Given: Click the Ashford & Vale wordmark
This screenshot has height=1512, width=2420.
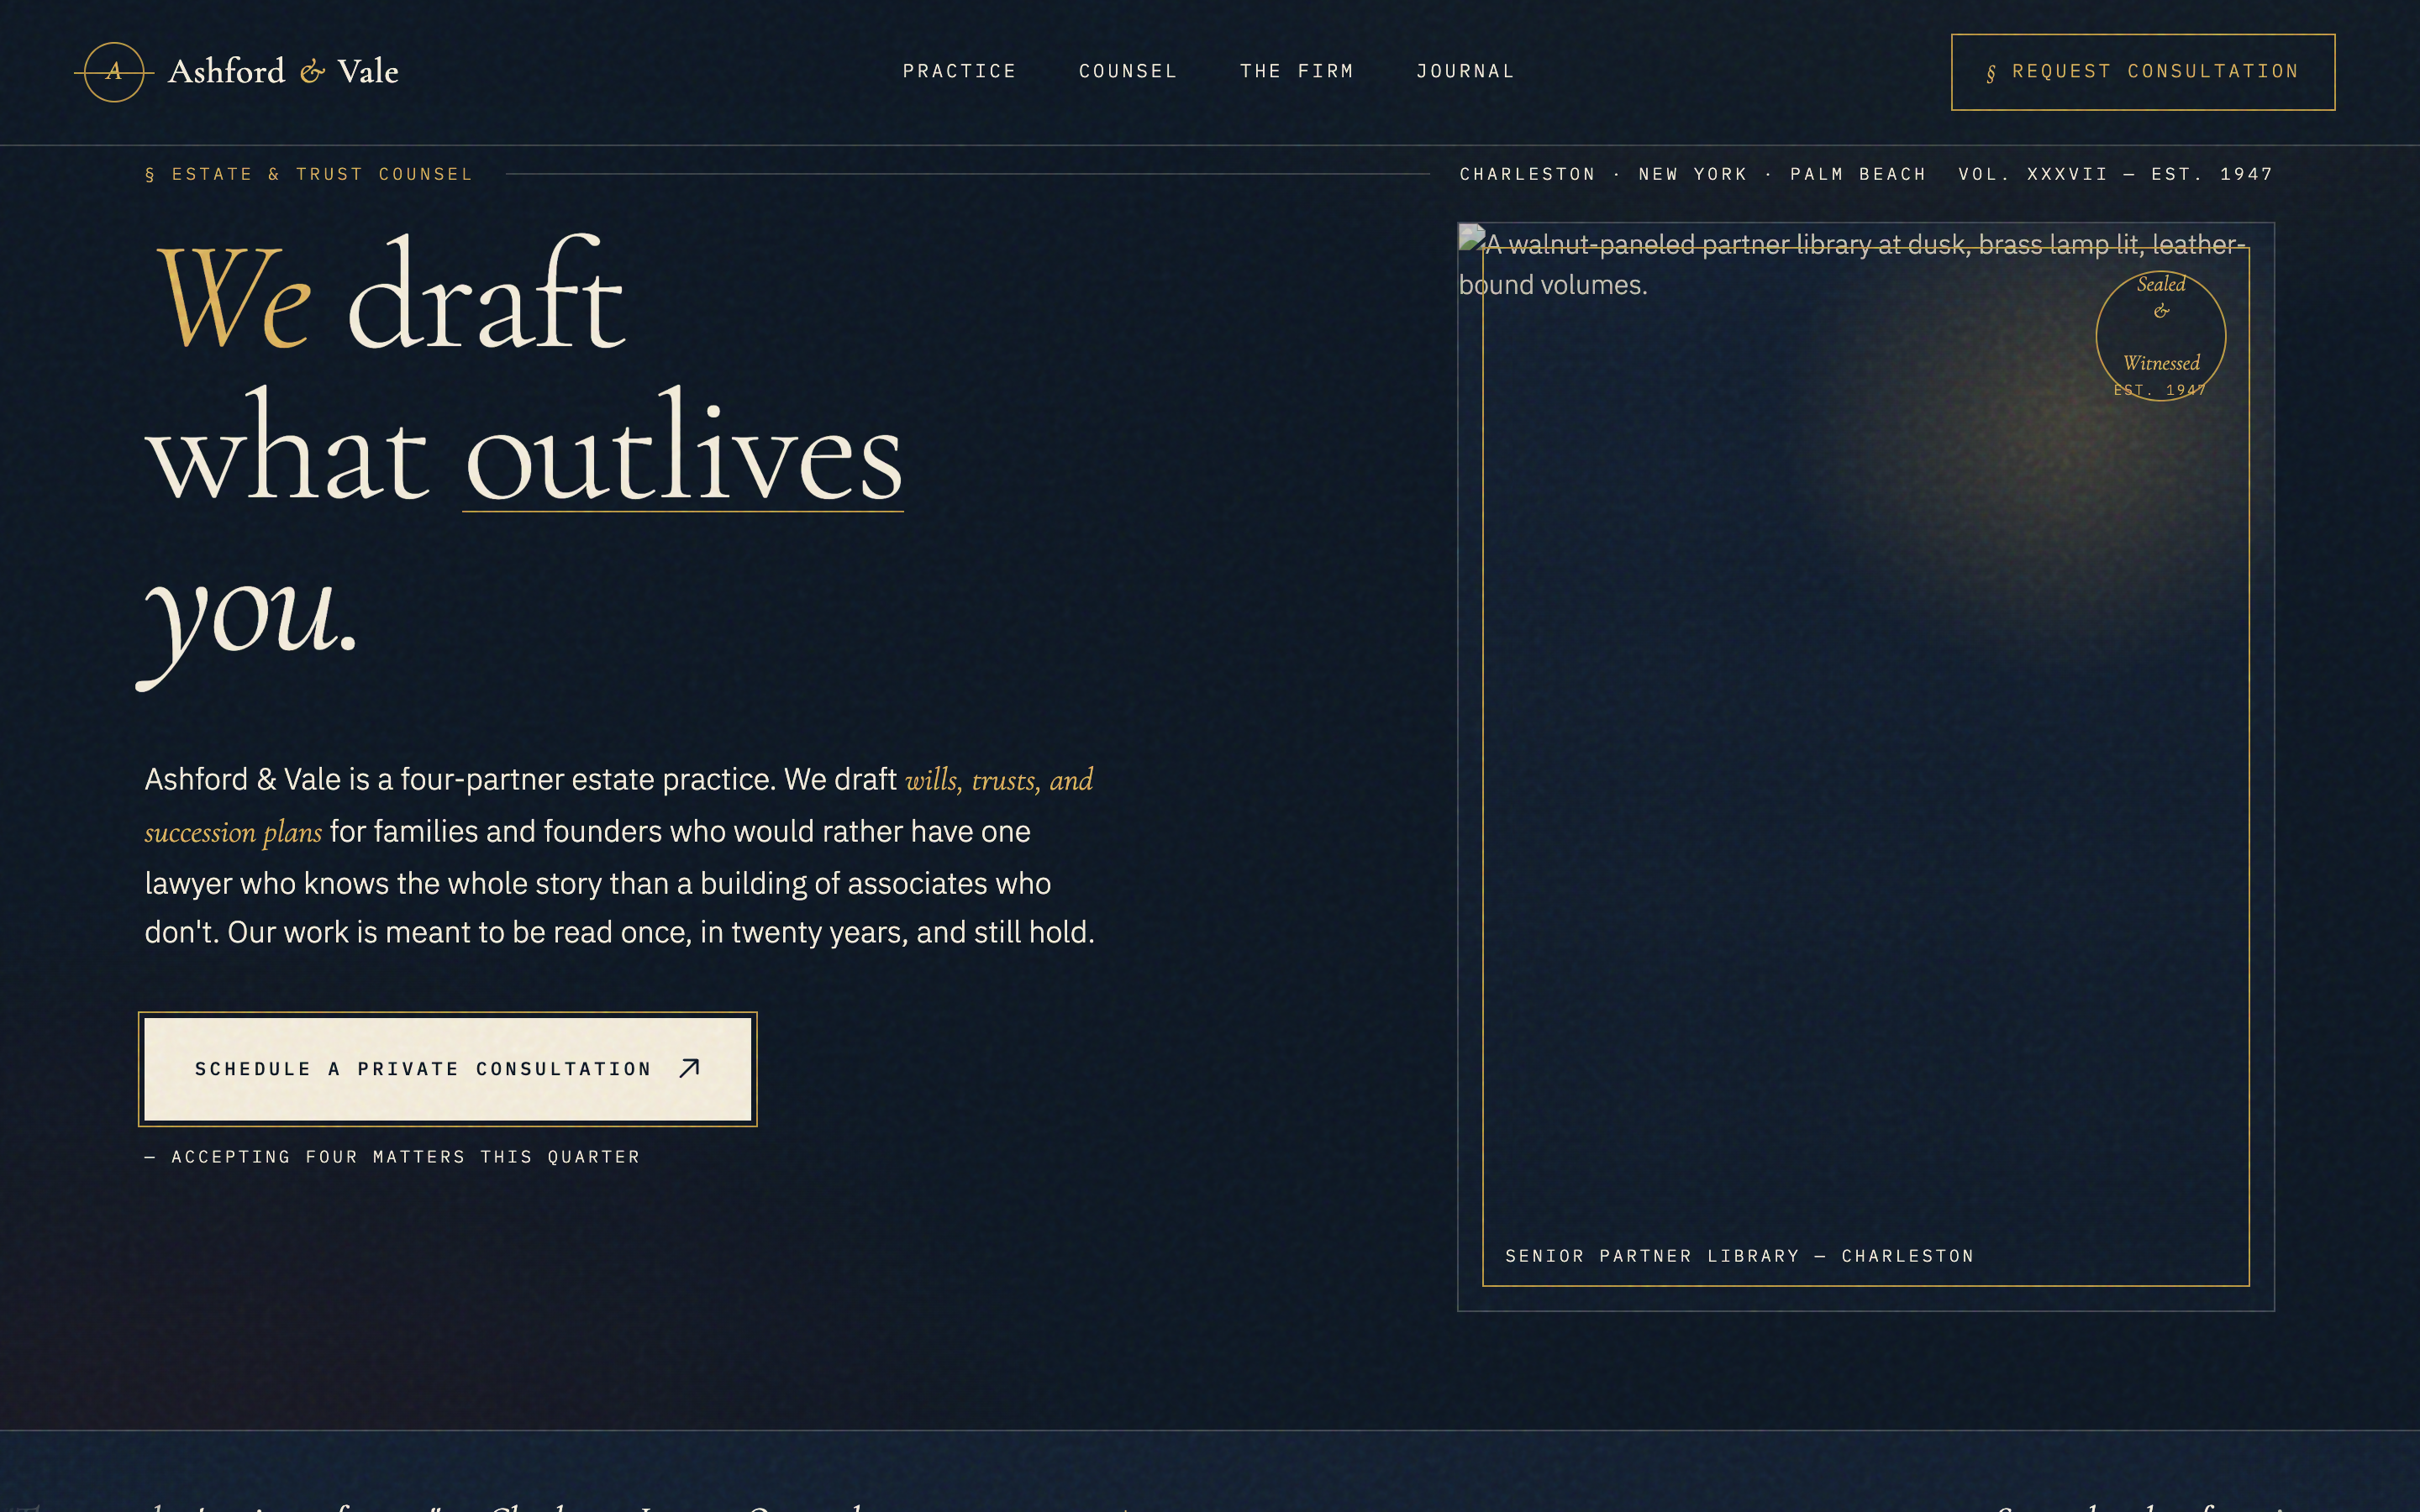Looking at the screenshot, I should coord(283,72).
